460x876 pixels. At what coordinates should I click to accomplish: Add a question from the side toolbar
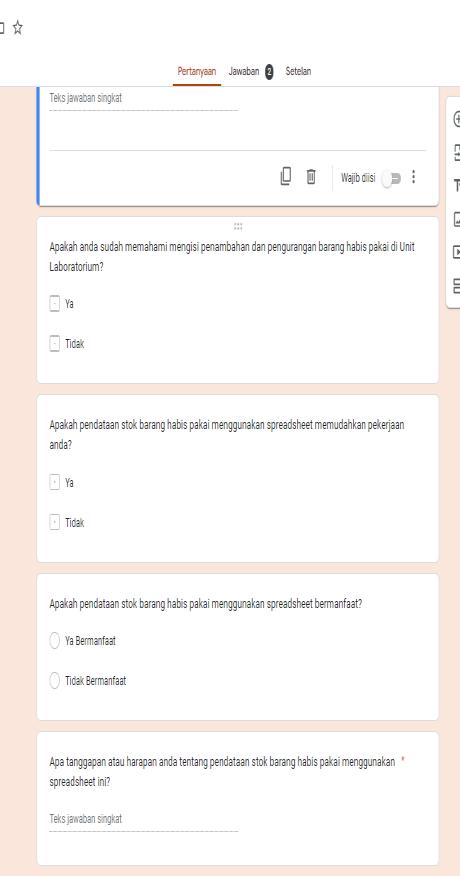456,119
